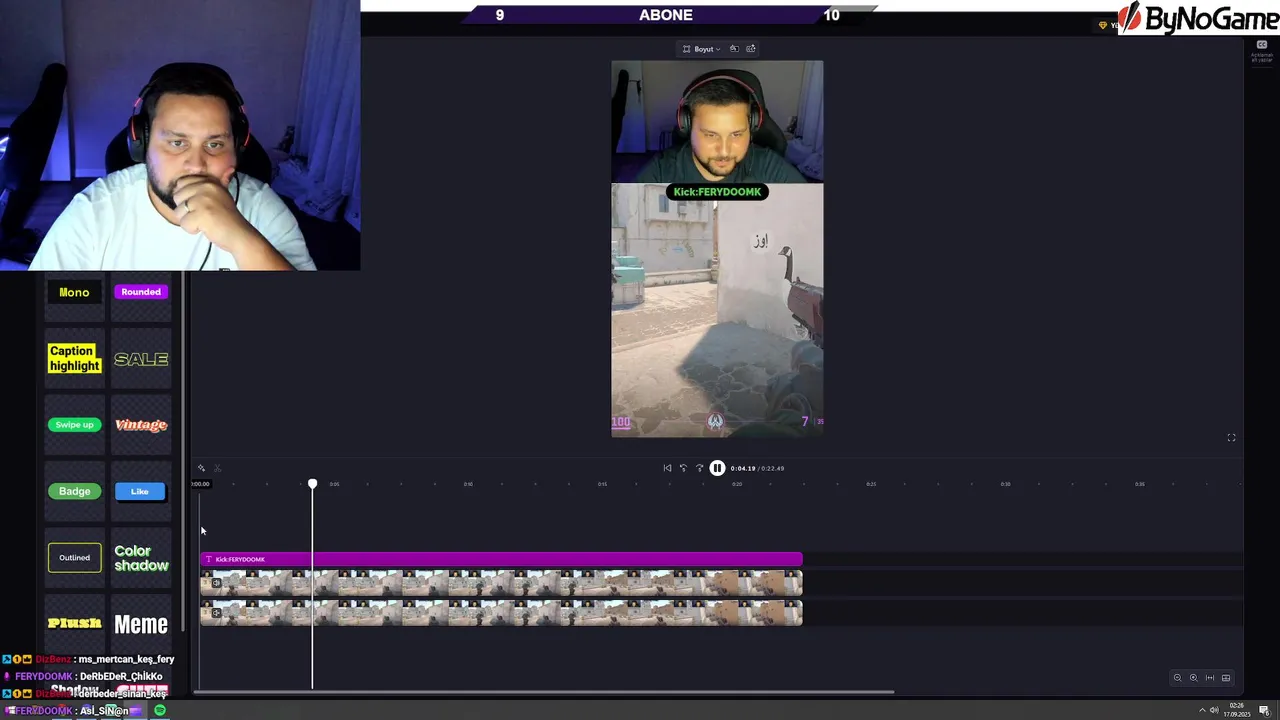This screenshot has width=1280, height=720.
Task: Click the 0:20 mark on the ruler
Action: pos(736,484)
